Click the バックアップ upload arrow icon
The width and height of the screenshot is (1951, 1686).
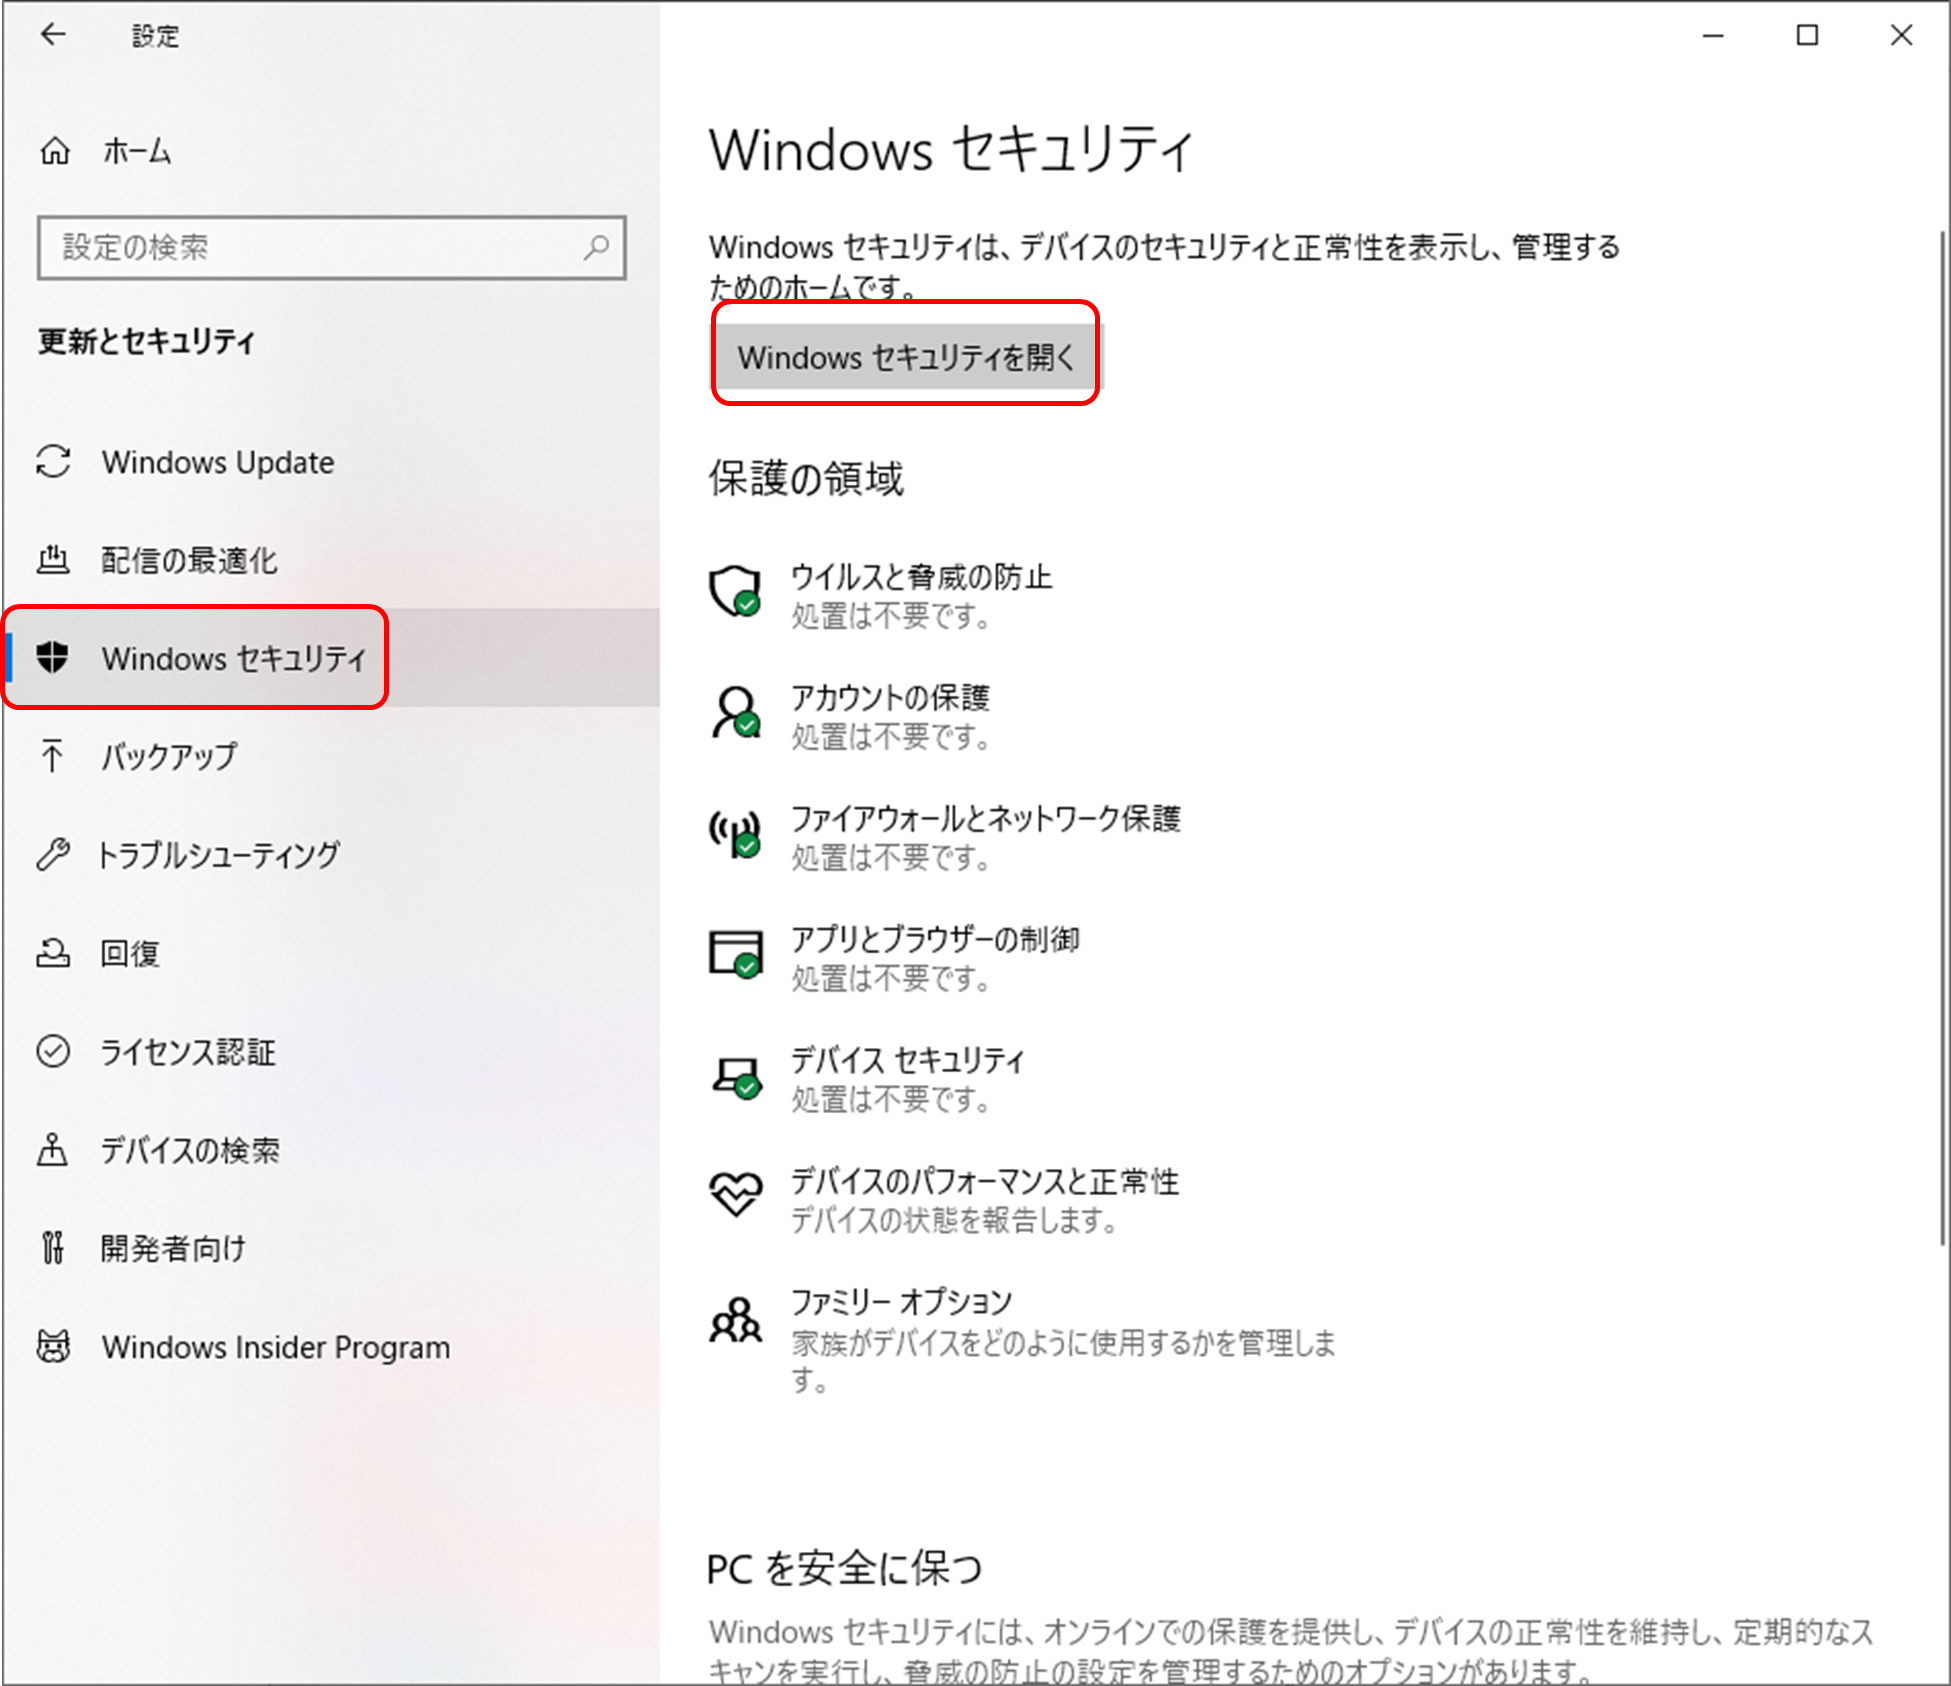click(52, 756)
